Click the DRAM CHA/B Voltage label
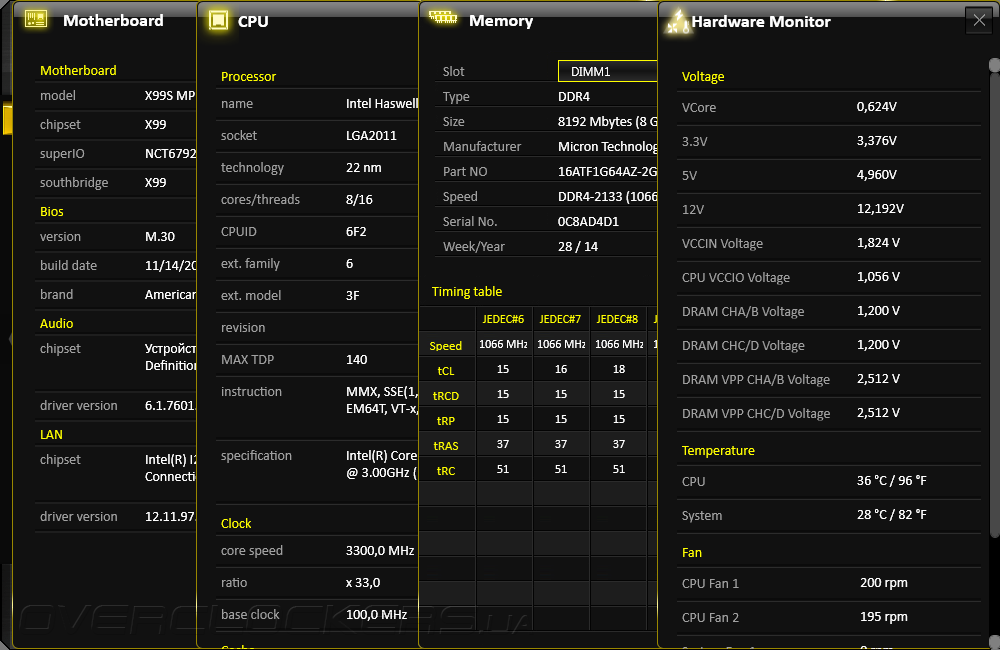The height and width of the screenshot is (650, 1000). tap(743, 311)
